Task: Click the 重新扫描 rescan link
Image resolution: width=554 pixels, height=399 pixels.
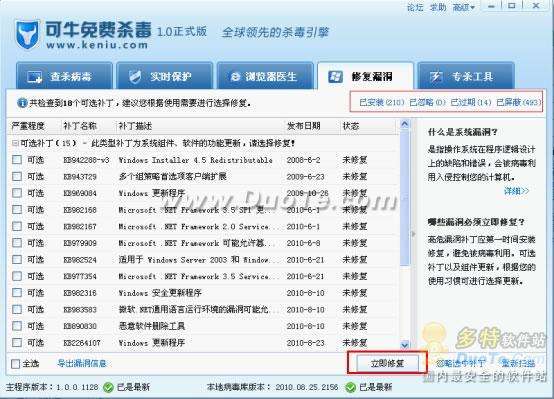Action: 518,363
